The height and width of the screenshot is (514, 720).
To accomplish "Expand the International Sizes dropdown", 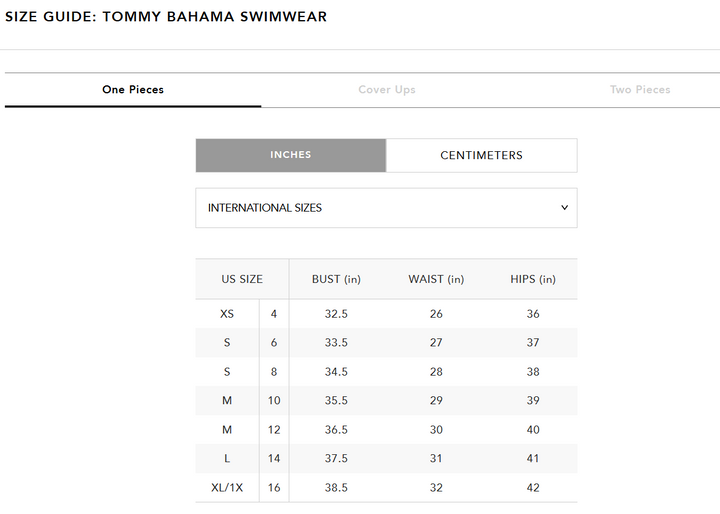I will [386, 208].
